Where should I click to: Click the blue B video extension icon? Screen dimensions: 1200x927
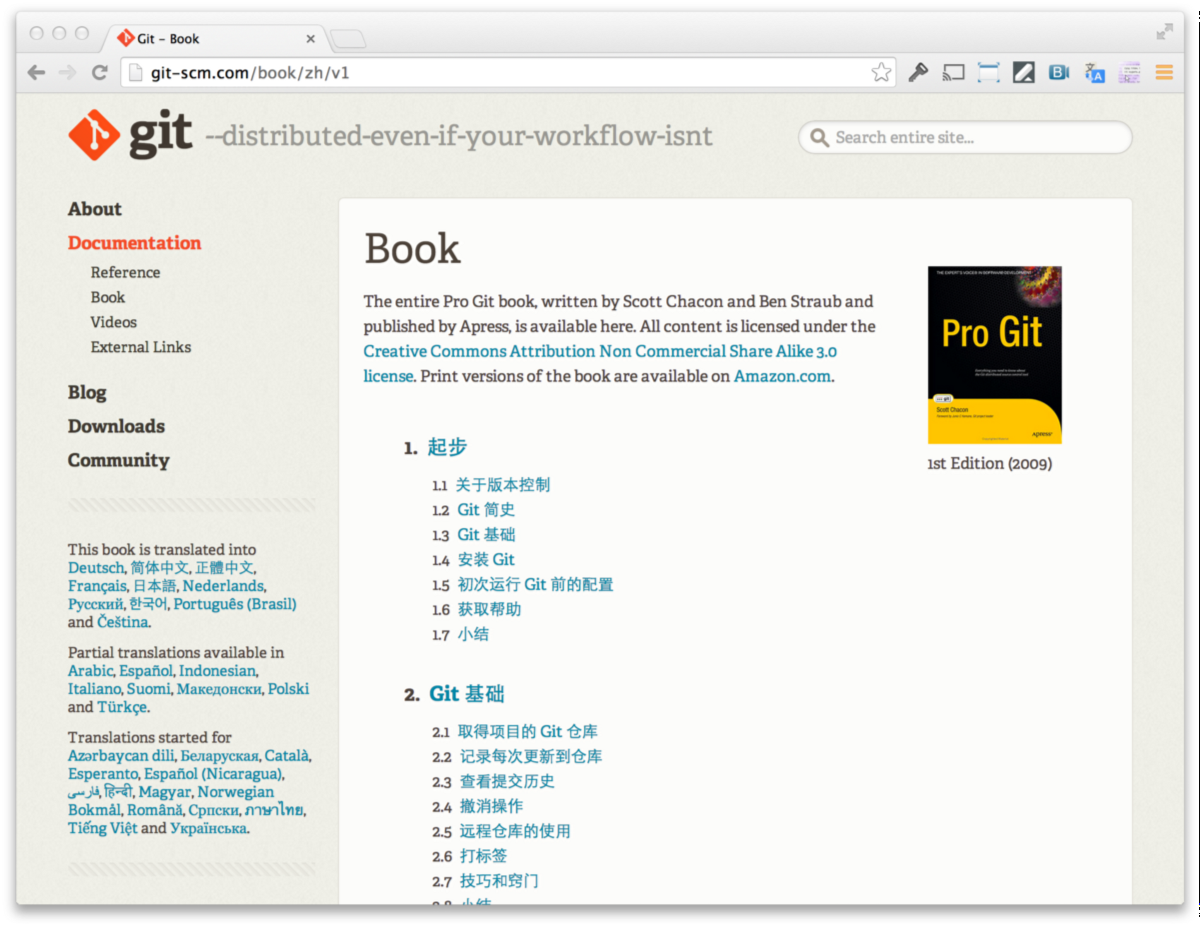(1058, 72)
